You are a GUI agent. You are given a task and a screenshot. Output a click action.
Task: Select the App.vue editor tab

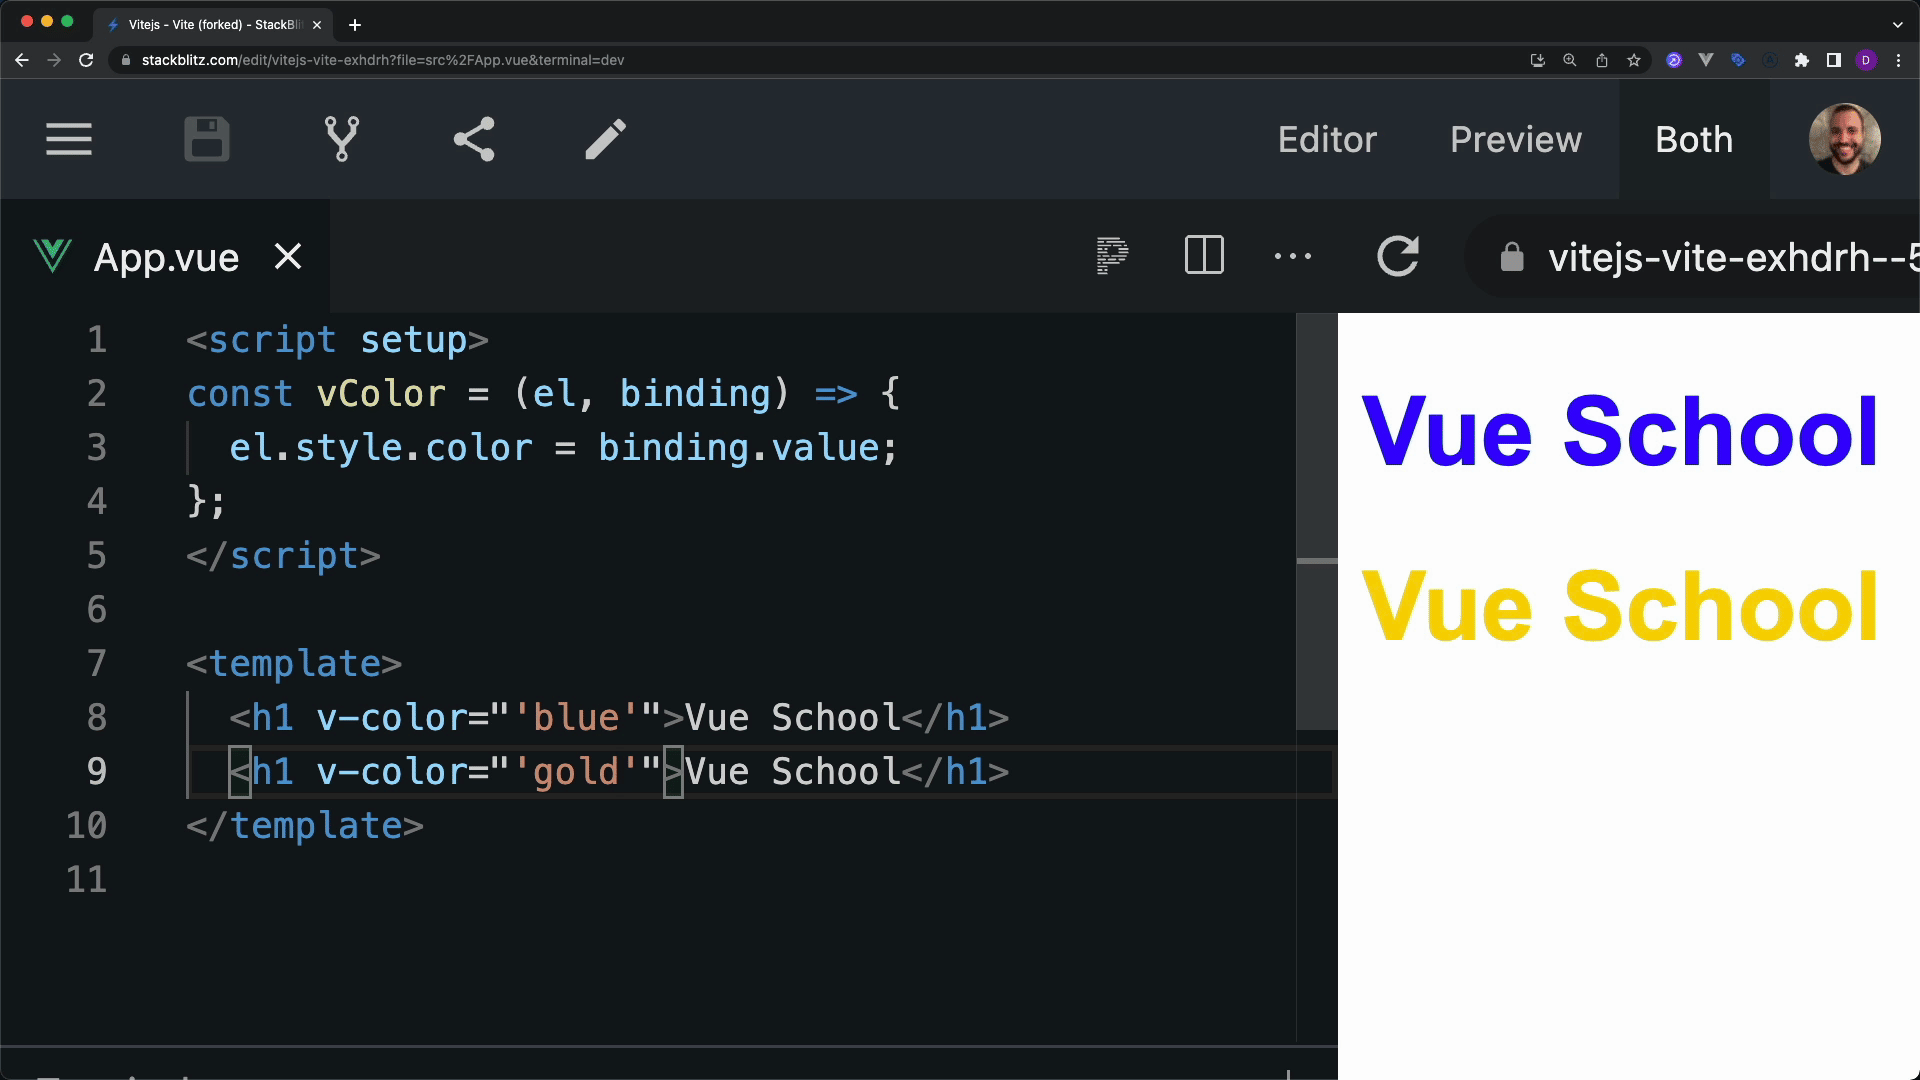pos(166,257)
